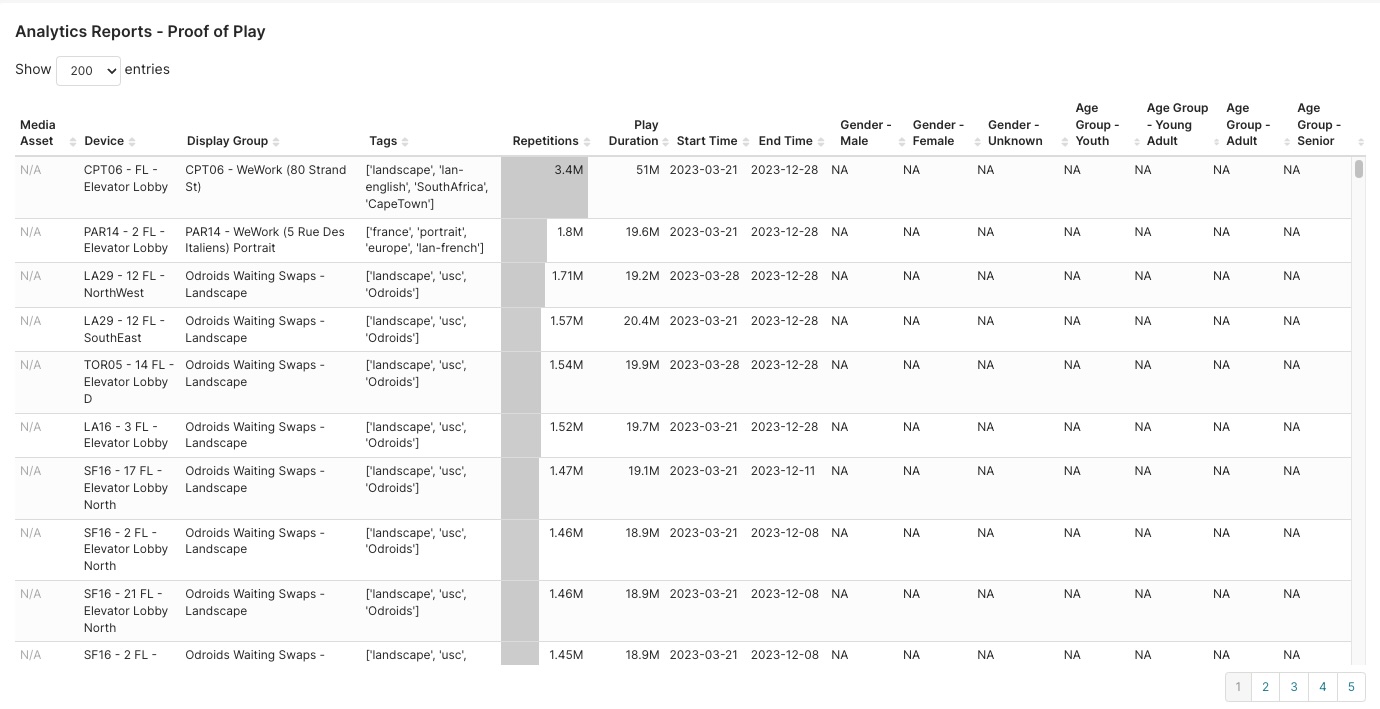Image resolution: width=1380 pixels, height=709 pixels.
Task: Click display group 'PAR14 - WeWork (5 Rue Des Italiens) Portrait'
Action: point(265,240)
